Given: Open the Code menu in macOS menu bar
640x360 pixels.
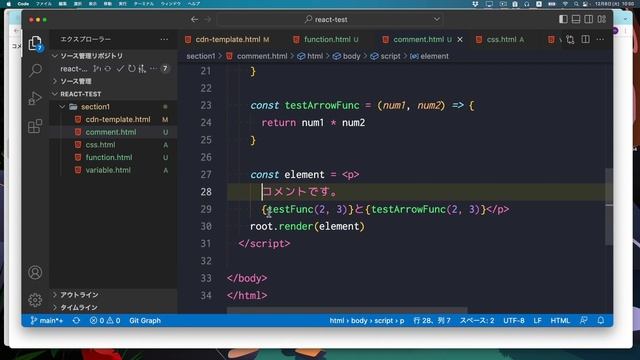Looking at the screenshot, I should [23, 4].
